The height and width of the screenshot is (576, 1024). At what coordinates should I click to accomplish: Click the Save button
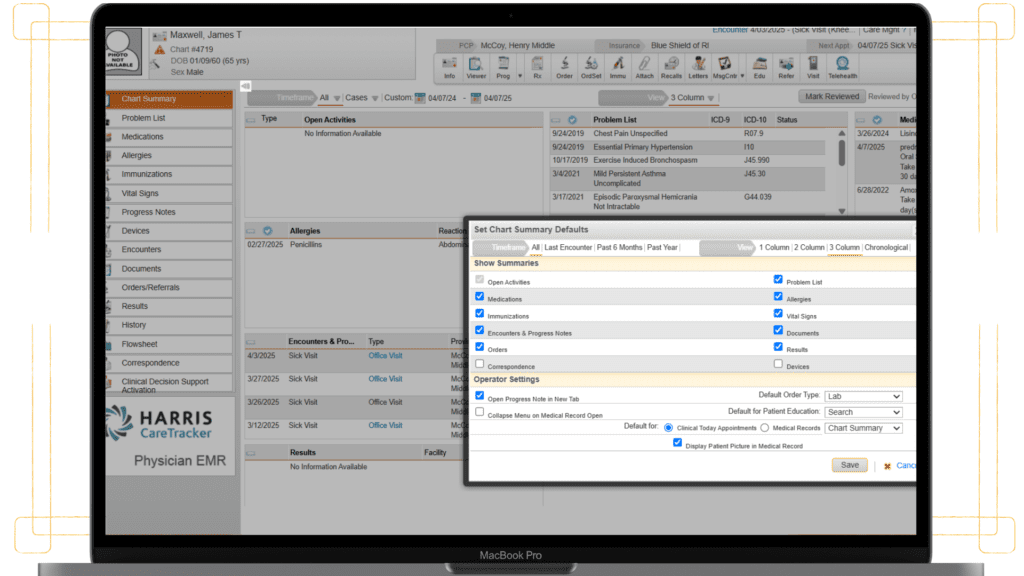[x=849, y=465]
